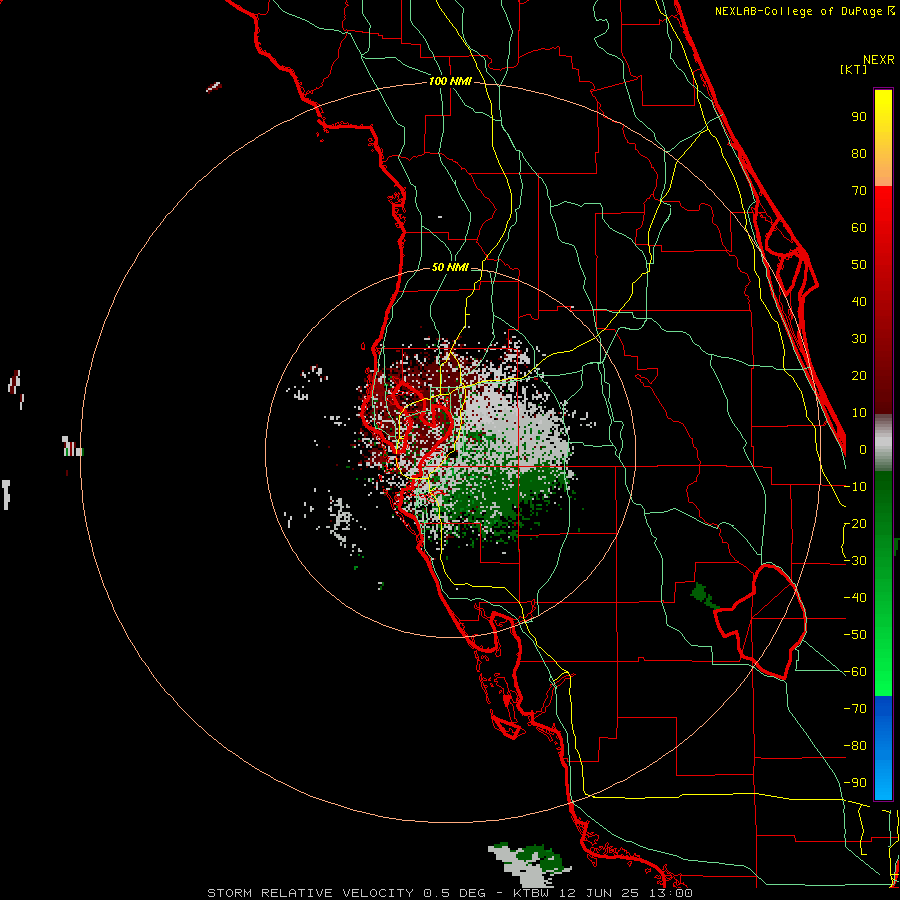The height and width of the screenshot is (900, 900).
Task: Pick the dark green segment near -20
Action: click(x=883, y=517)
